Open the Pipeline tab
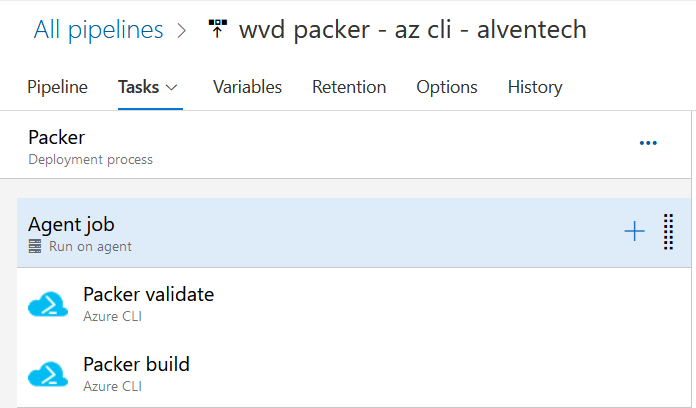696x408 pixels. click(x=57, y=87)
